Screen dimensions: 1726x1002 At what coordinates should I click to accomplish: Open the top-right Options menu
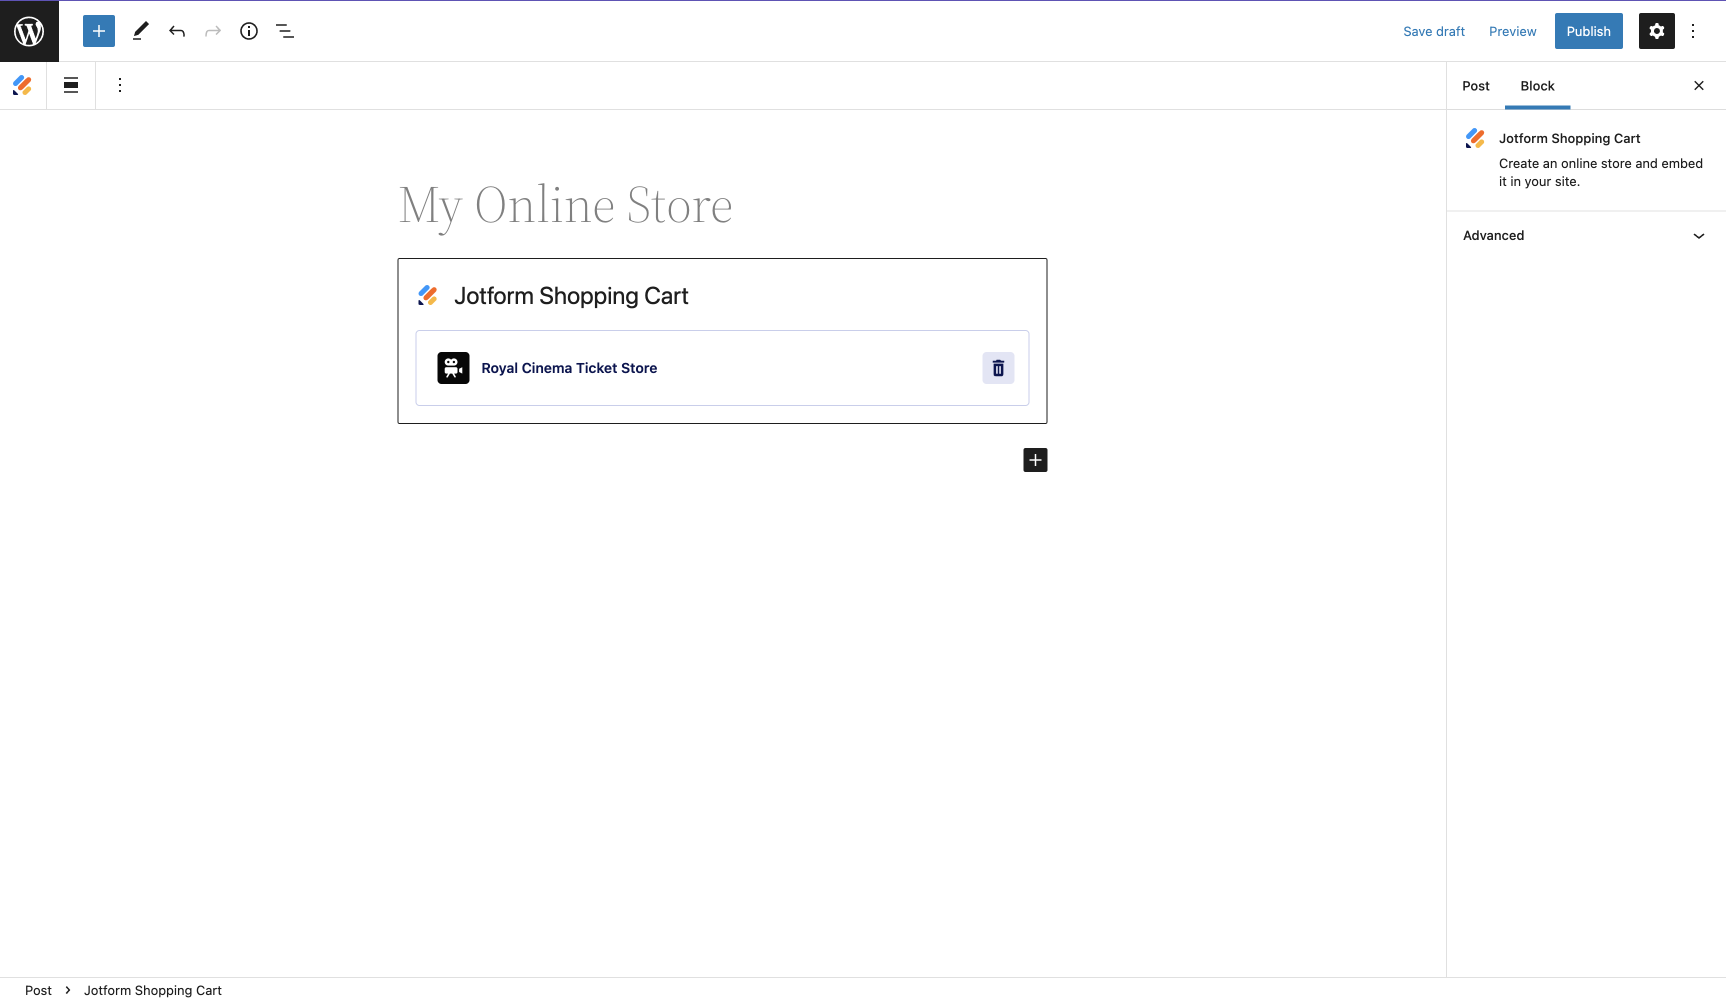1693,31
